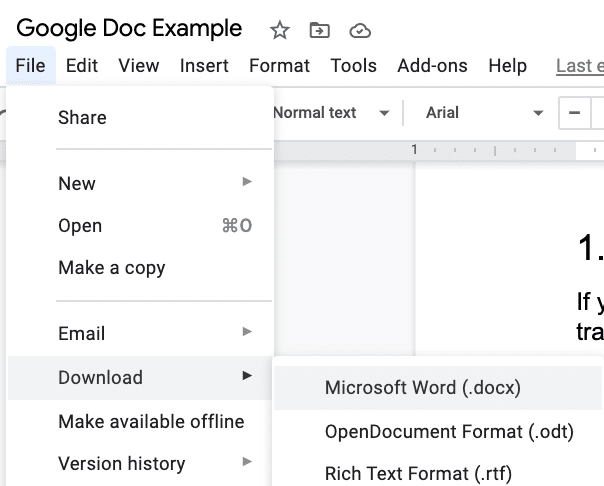Open the Tools menu
604x486 pixels.
tap(354, 65)
